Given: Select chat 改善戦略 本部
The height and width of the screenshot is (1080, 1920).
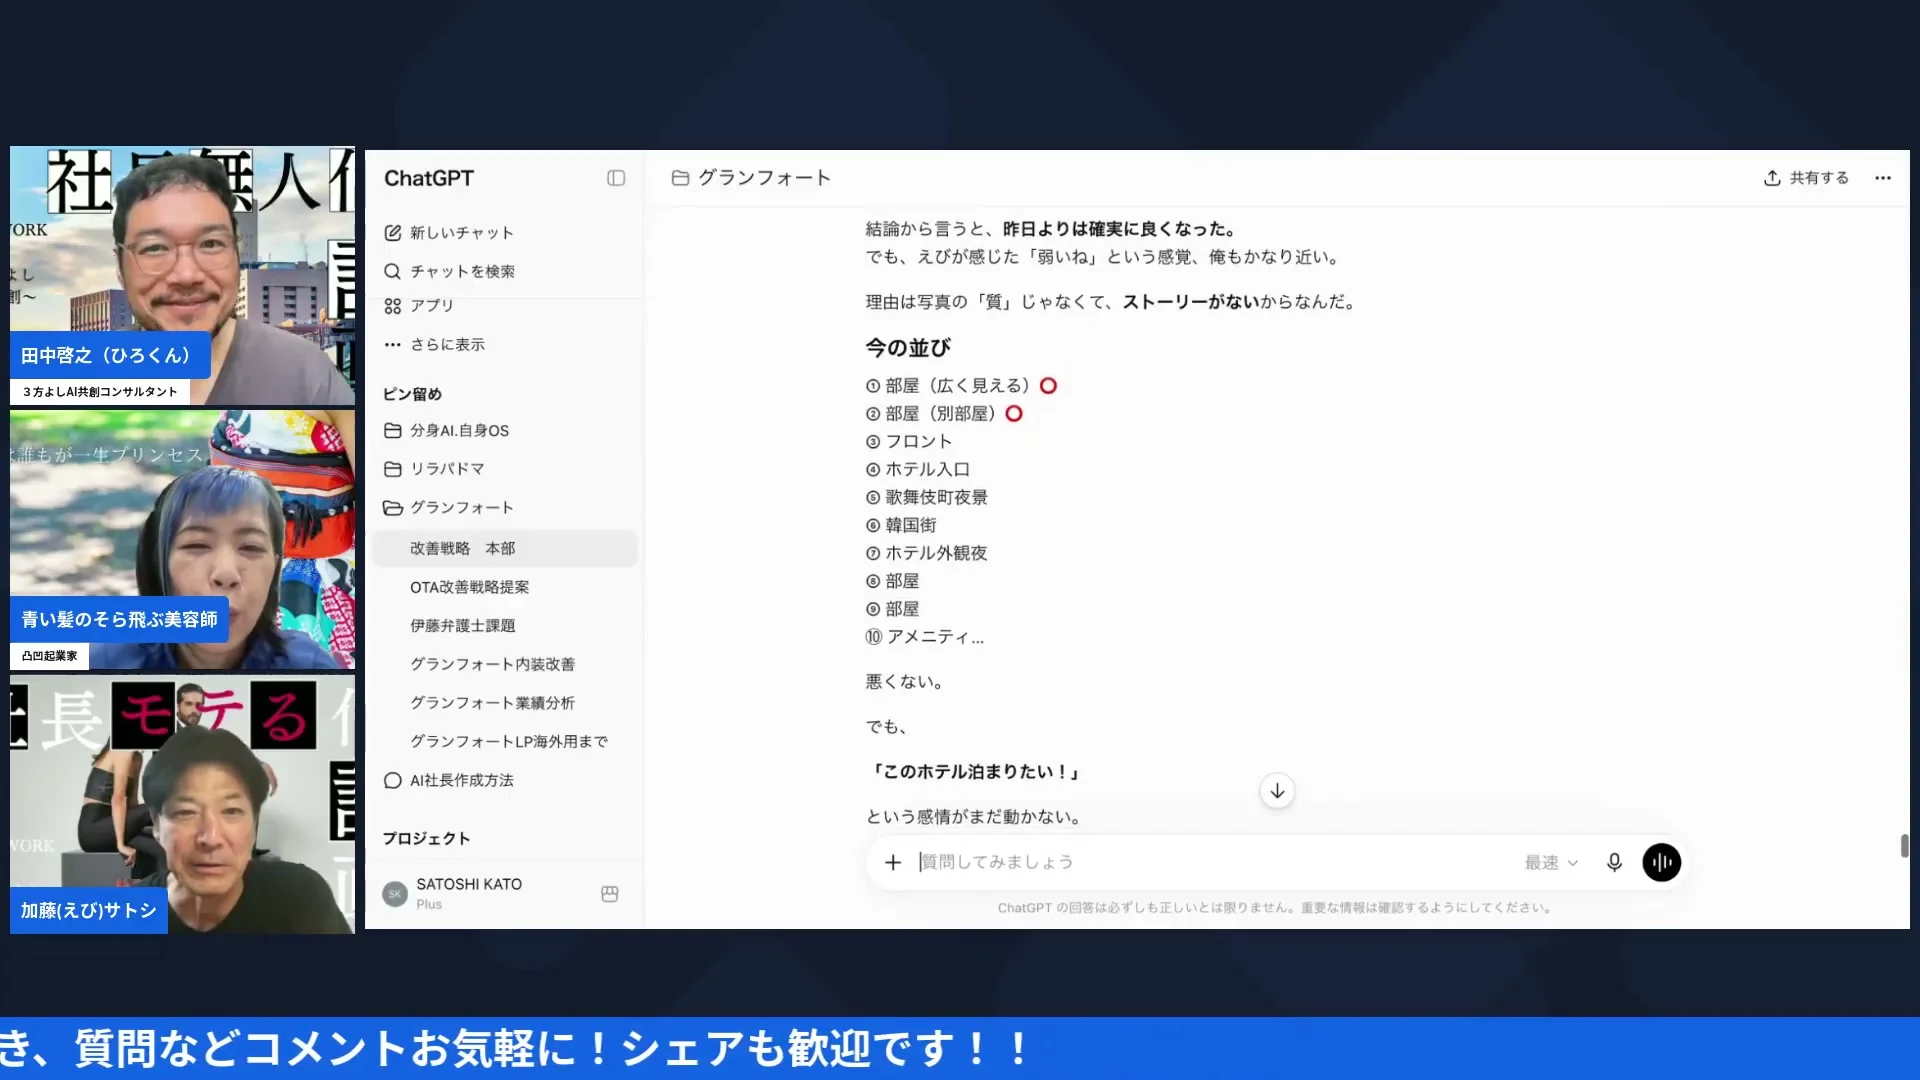Looking at the screenshot, I should (x=505, y=549).
